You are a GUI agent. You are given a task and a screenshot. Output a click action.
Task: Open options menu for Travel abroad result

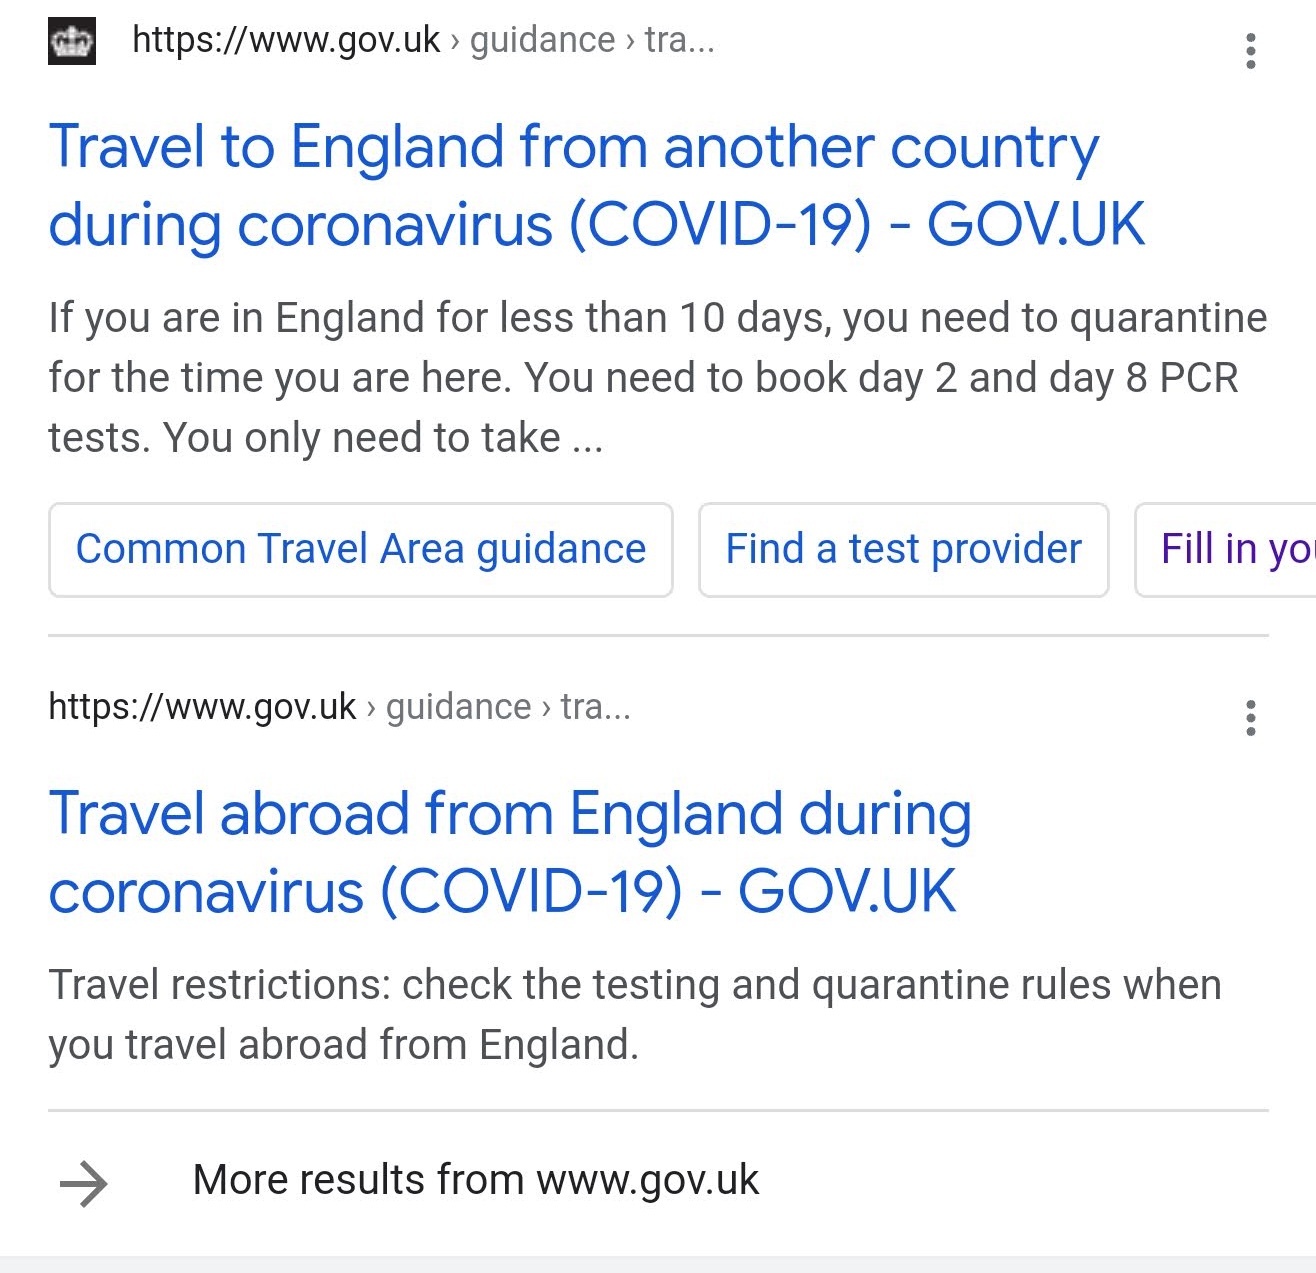pyautogui.click(x=1250, y=717)
